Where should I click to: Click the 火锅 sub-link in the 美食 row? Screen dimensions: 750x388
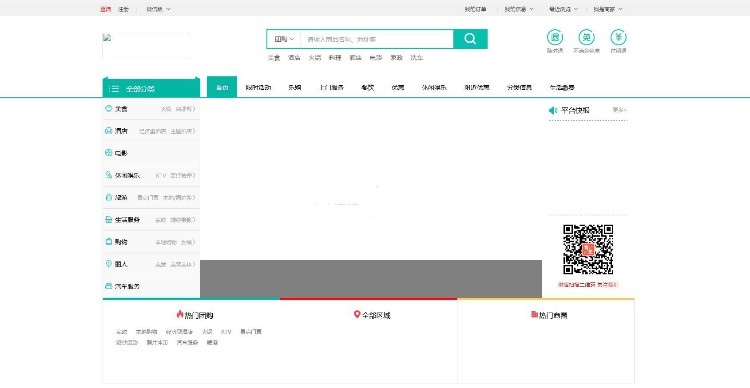[x=165, y=109]
